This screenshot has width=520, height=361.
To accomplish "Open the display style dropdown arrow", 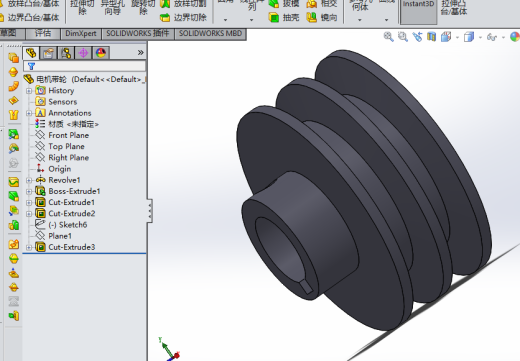I will point(480,37).
